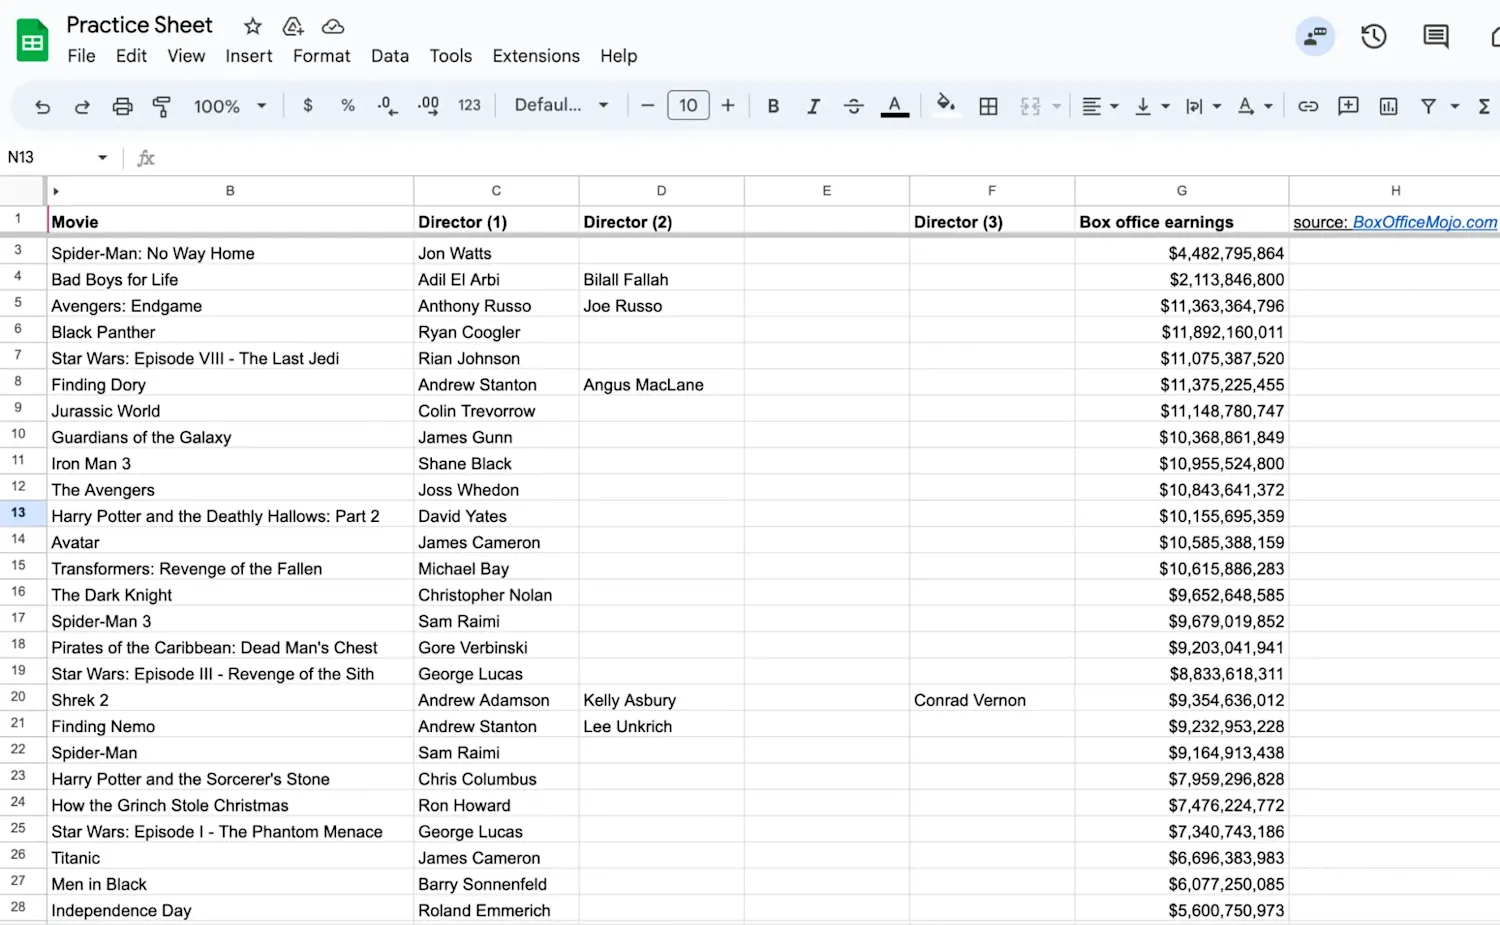Click the formula bar input
This screenshot has height=925, width=1500.
coord(830,157)
